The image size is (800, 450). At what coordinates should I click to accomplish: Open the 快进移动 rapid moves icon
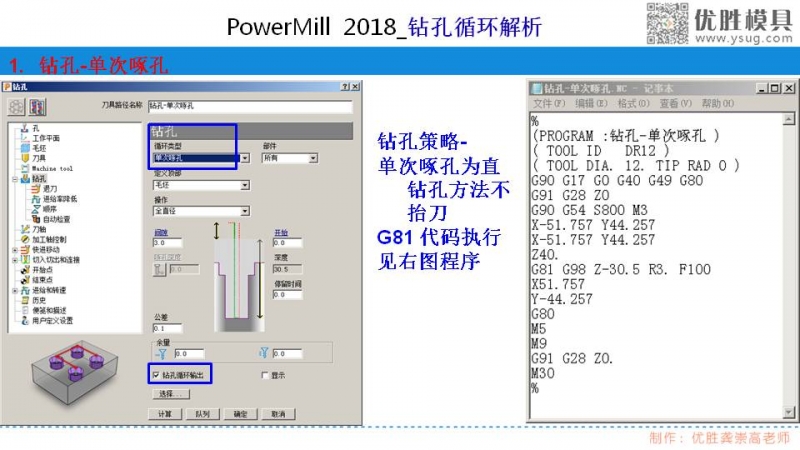tap(24, 249)
